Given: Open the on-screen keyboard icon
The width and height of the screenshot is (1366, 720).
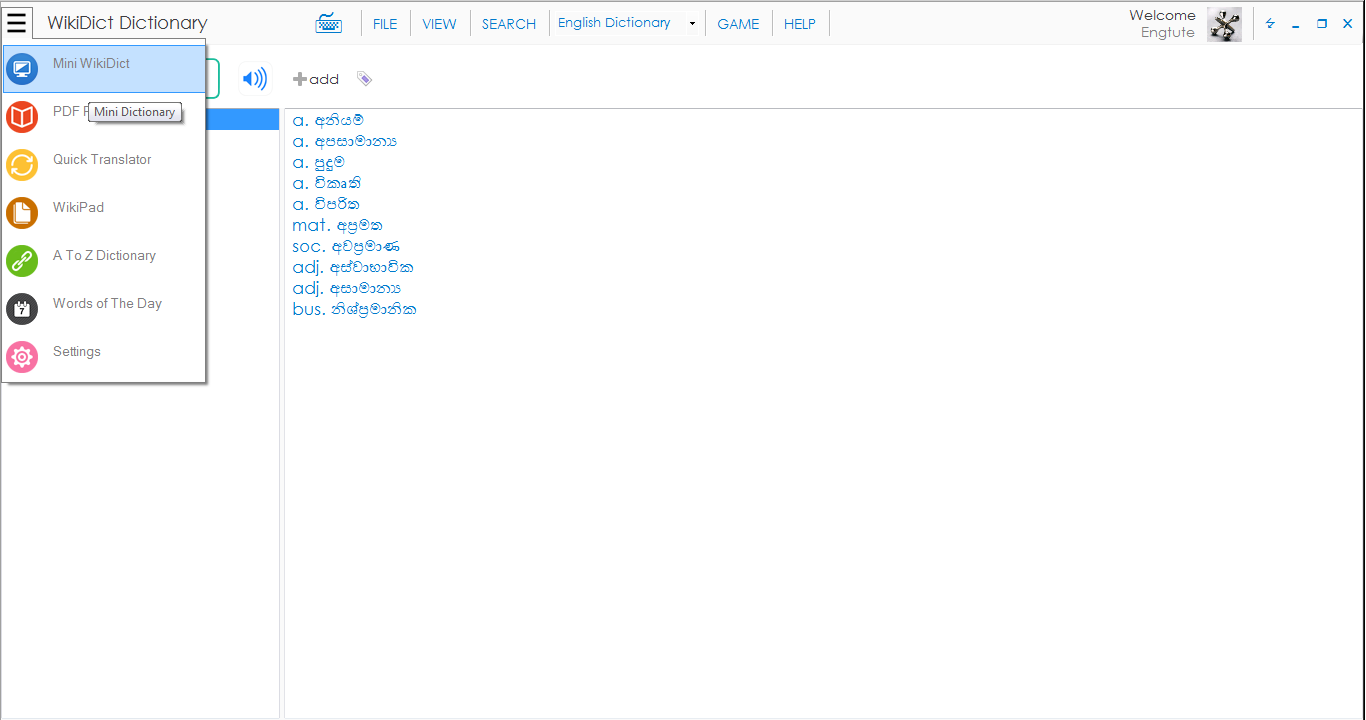Looking at the screenshot, I should pyautogui.click(x=328, y=24).
